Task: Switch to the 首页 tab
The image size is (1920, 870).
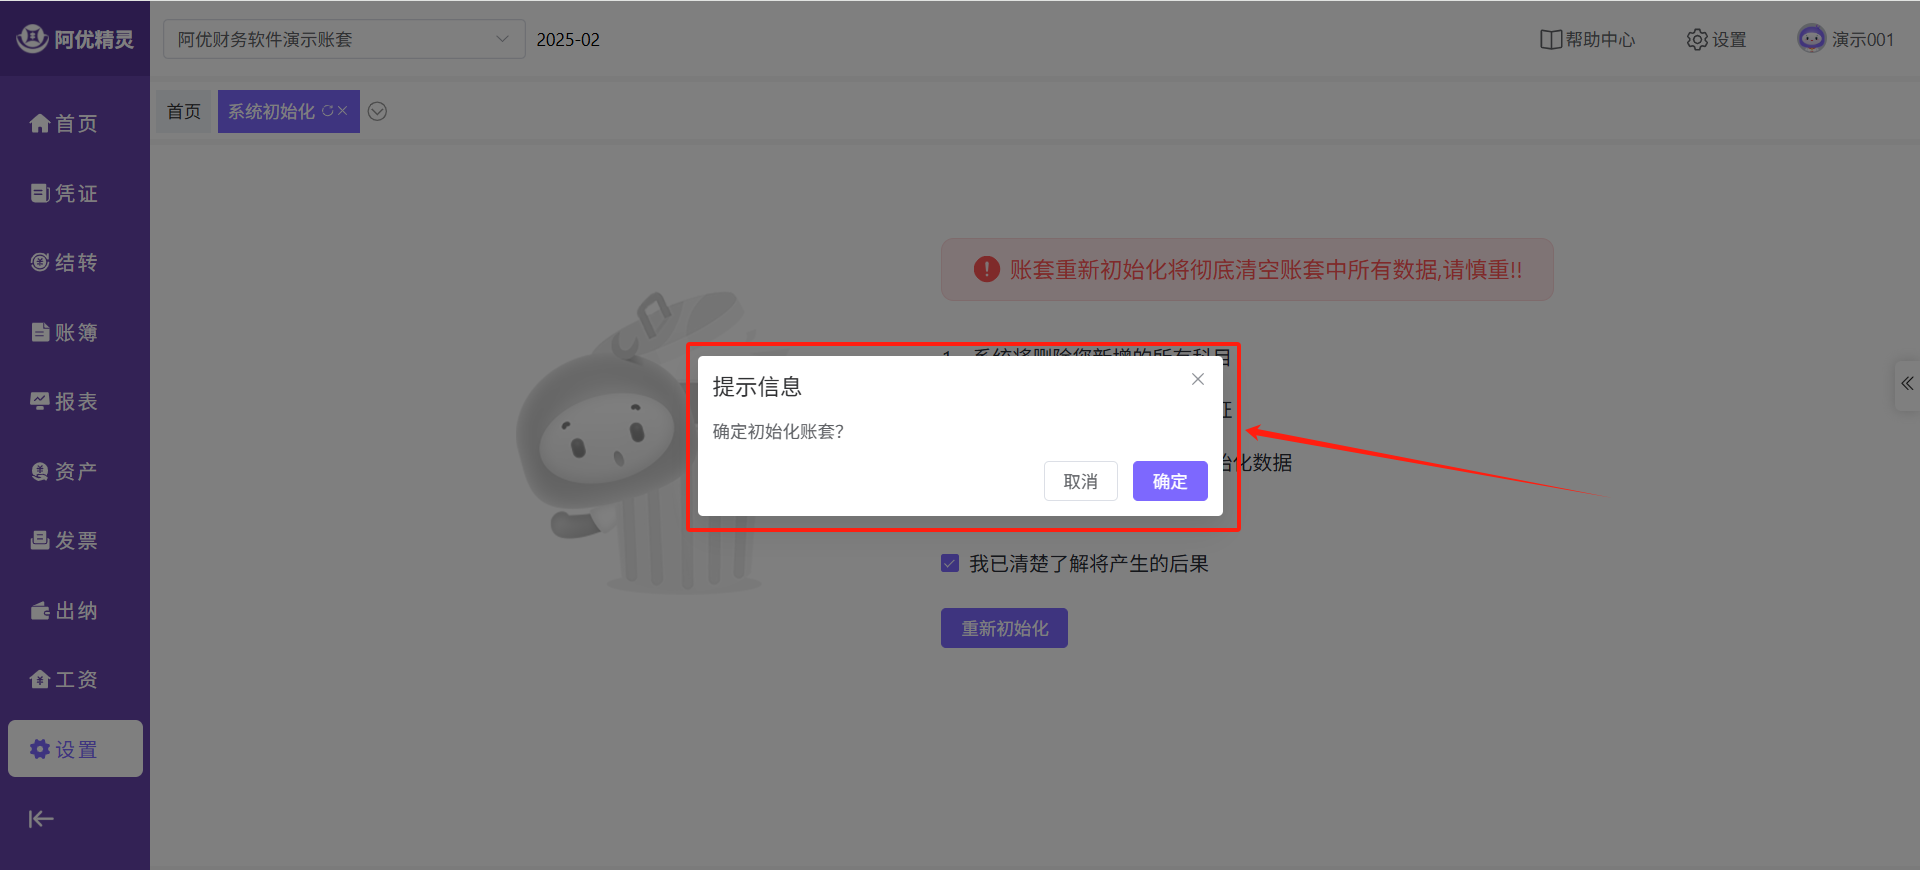Action: [184, 111]
